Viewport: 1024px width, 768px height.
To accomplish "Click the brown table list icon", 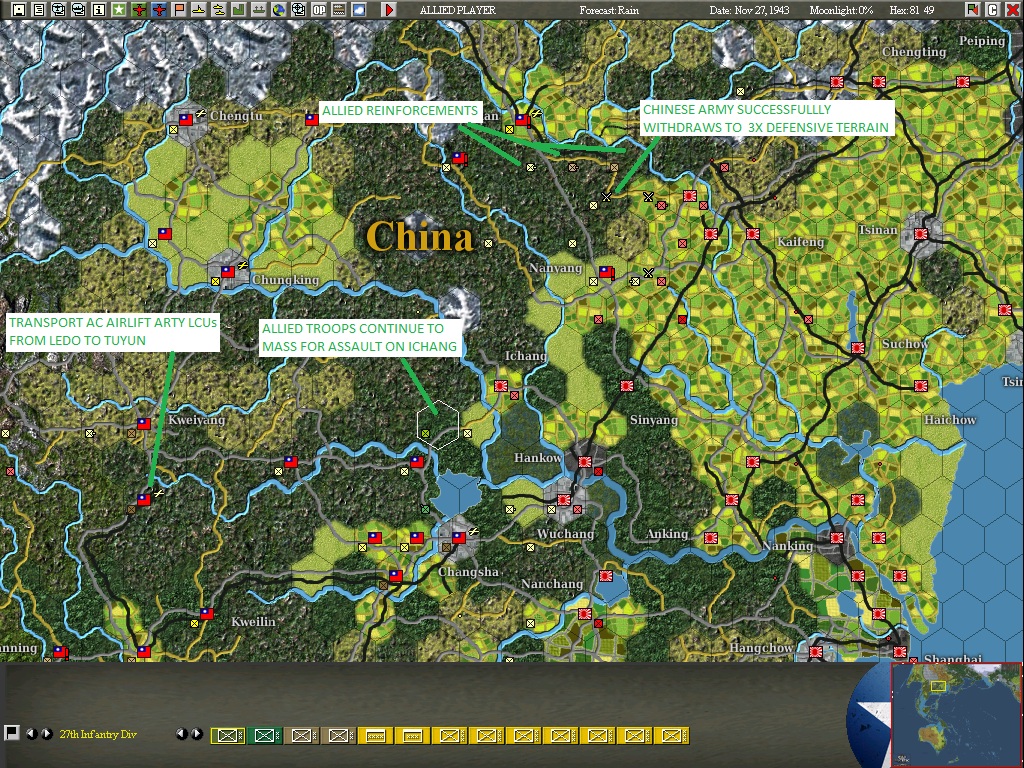I will click(339, 10).
